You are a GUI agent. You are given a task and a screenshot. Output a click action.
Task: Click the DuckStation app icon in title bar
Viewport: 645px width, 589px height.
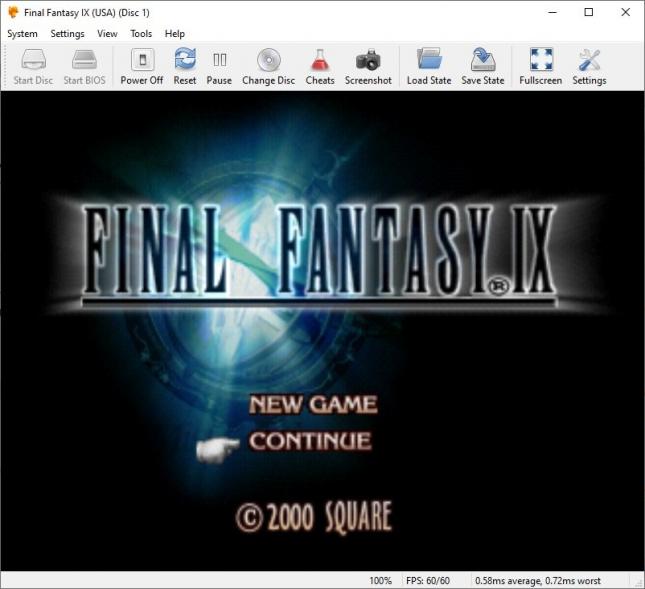14,12
